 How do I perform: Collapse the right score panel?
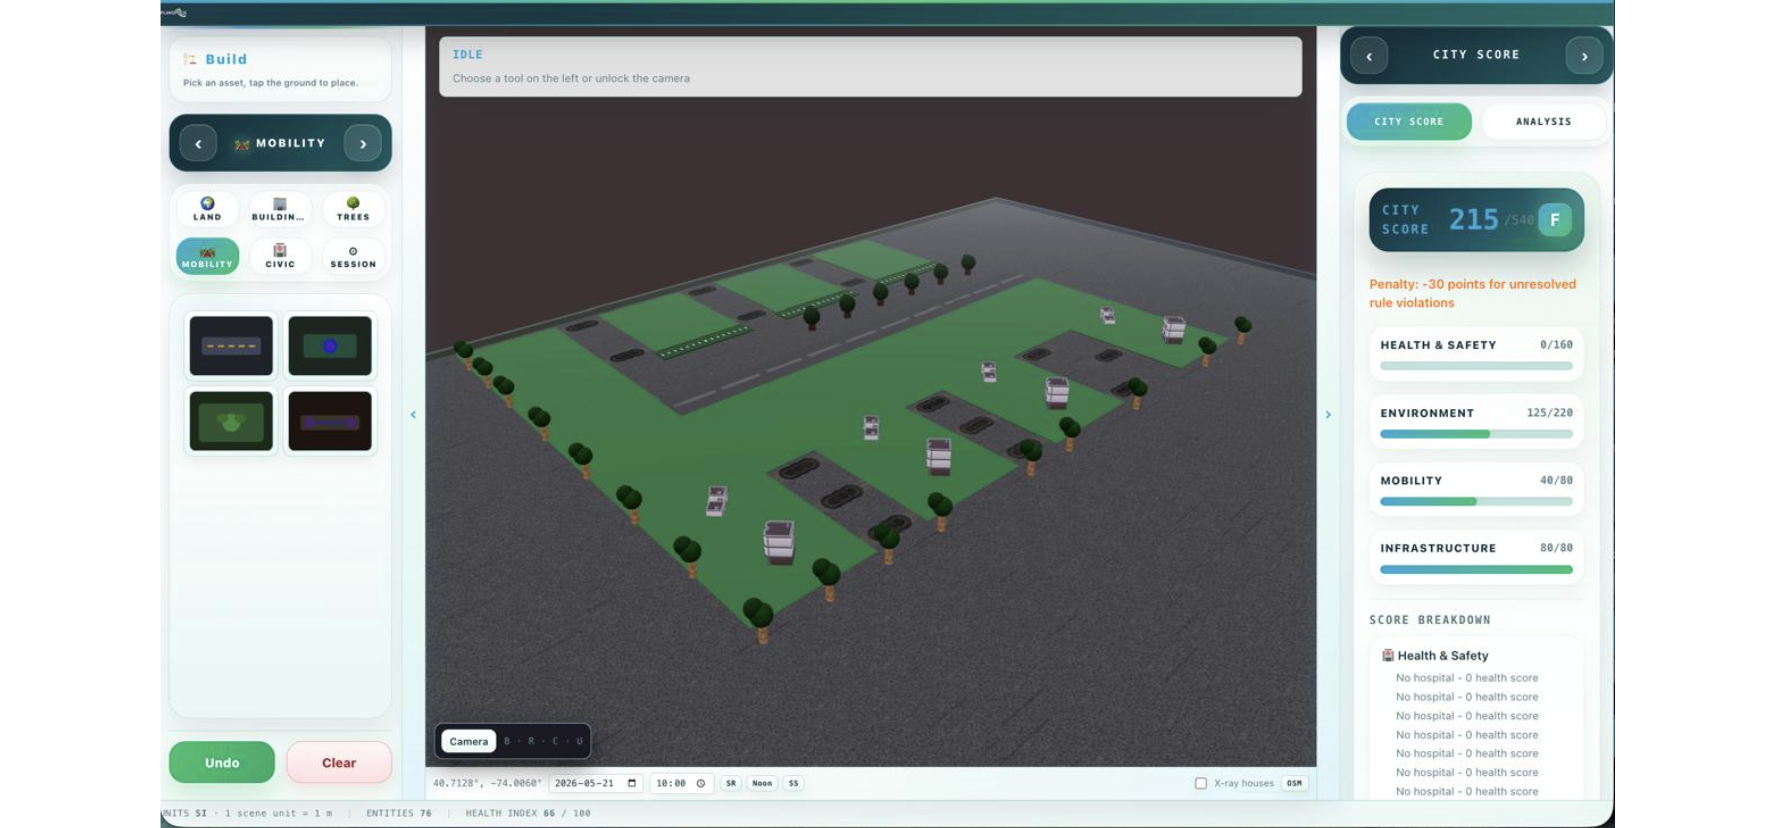coord(1328,414)
